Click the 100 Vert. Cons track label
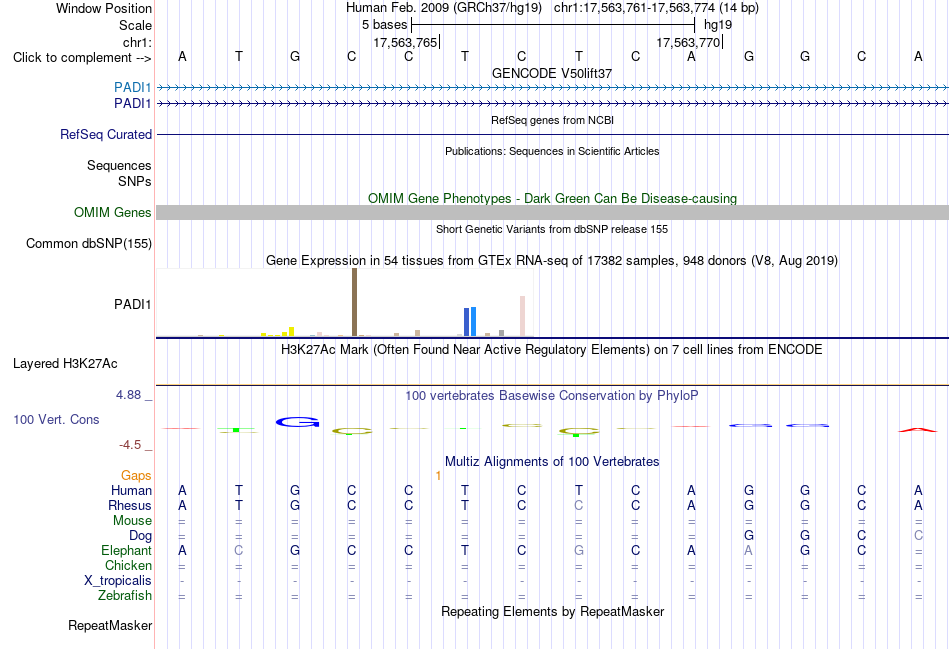This screenshot has height=649, width=950. [x=56, y=419]
